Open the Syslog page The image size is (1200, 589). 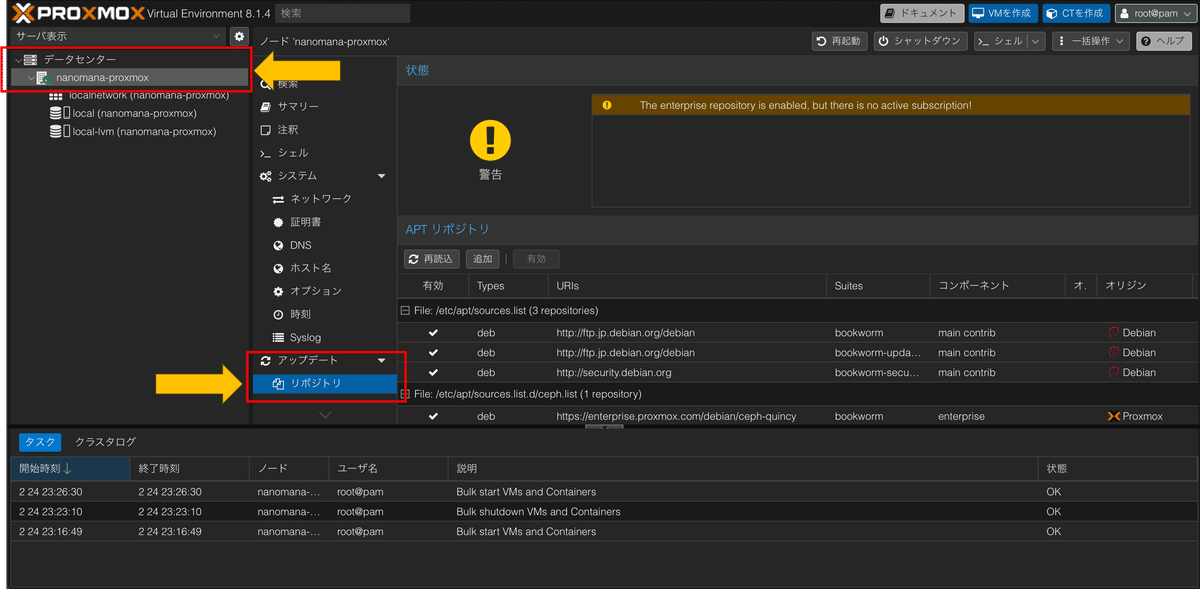[x=305, y=337]
